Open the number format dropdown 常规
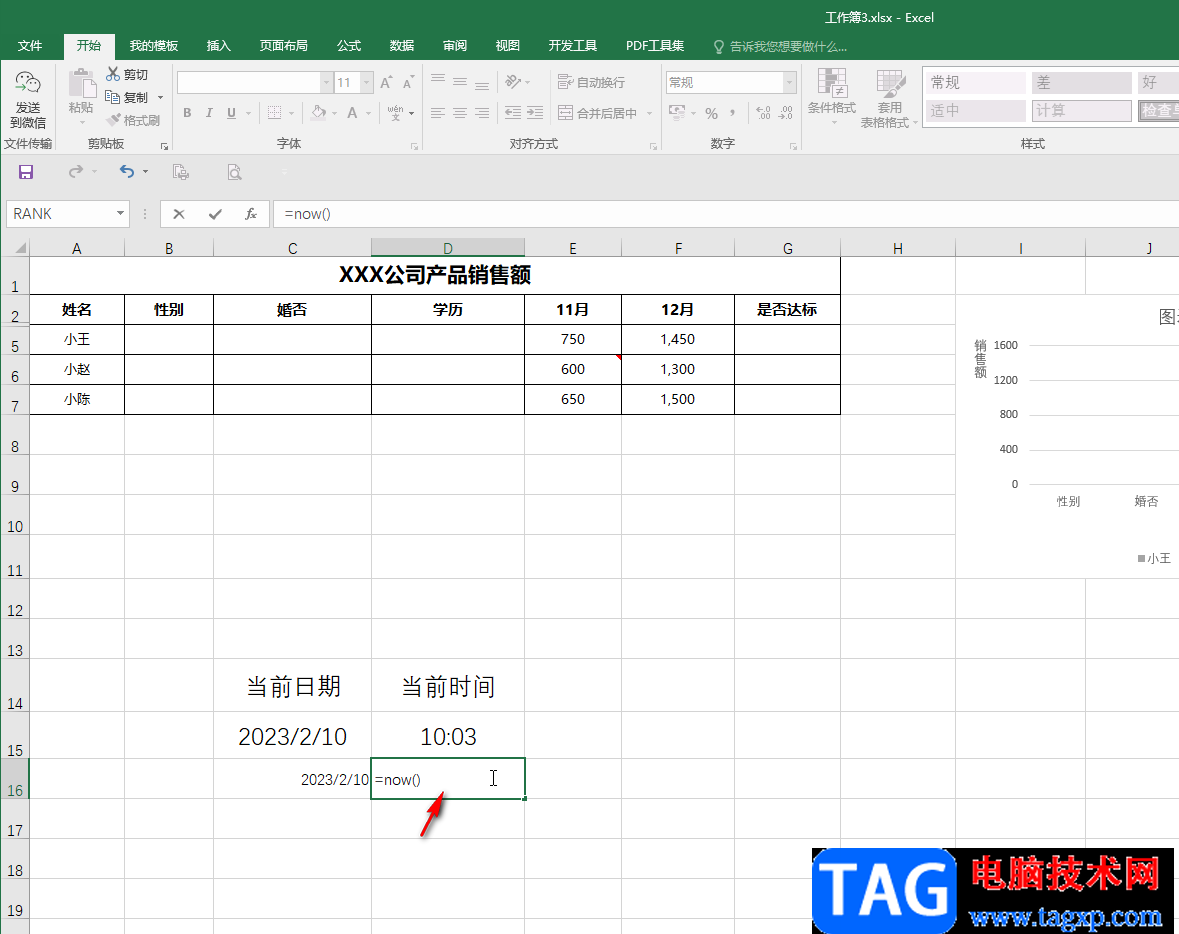 pyautogui.click(x=789, y=83)
